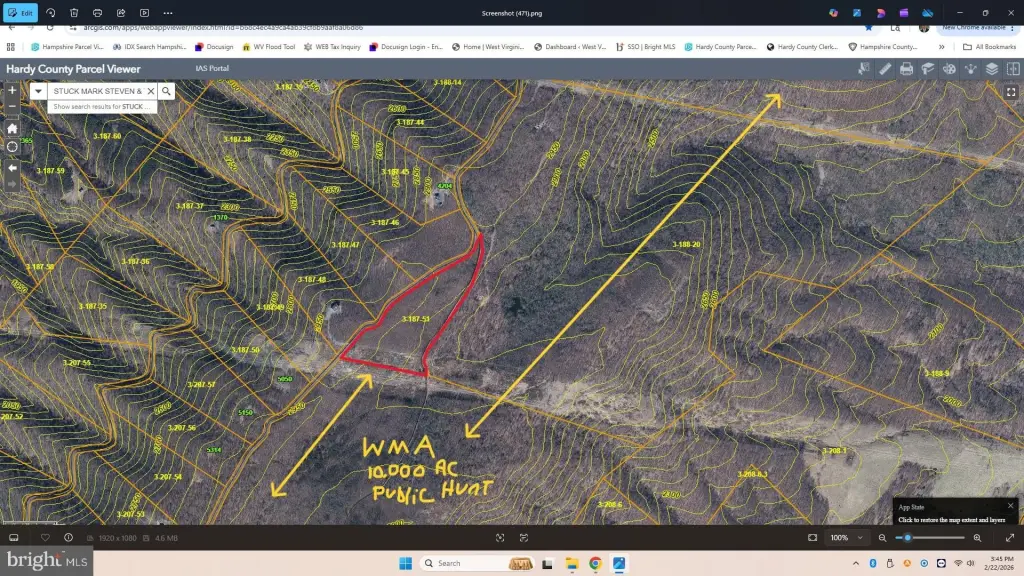Open the Layer List stack icon

click(x=991, y=69)
